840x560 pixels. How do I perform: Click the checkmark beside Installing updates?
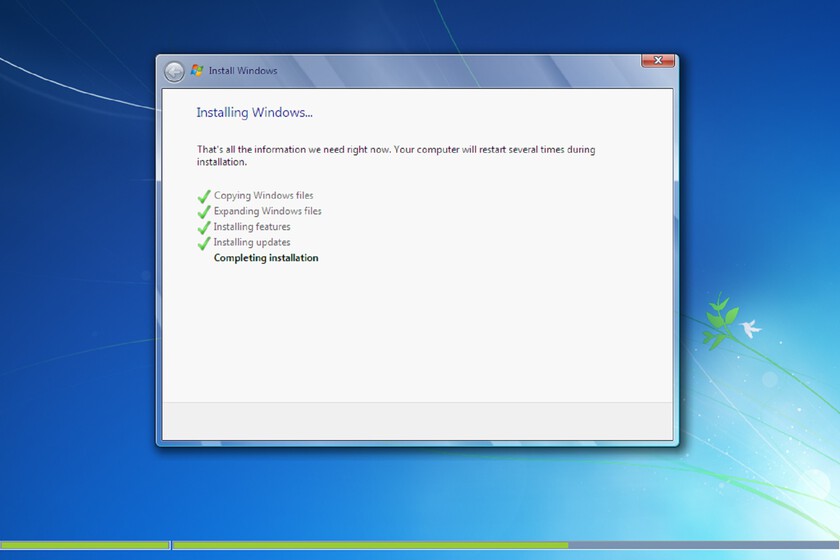point(204,243)
